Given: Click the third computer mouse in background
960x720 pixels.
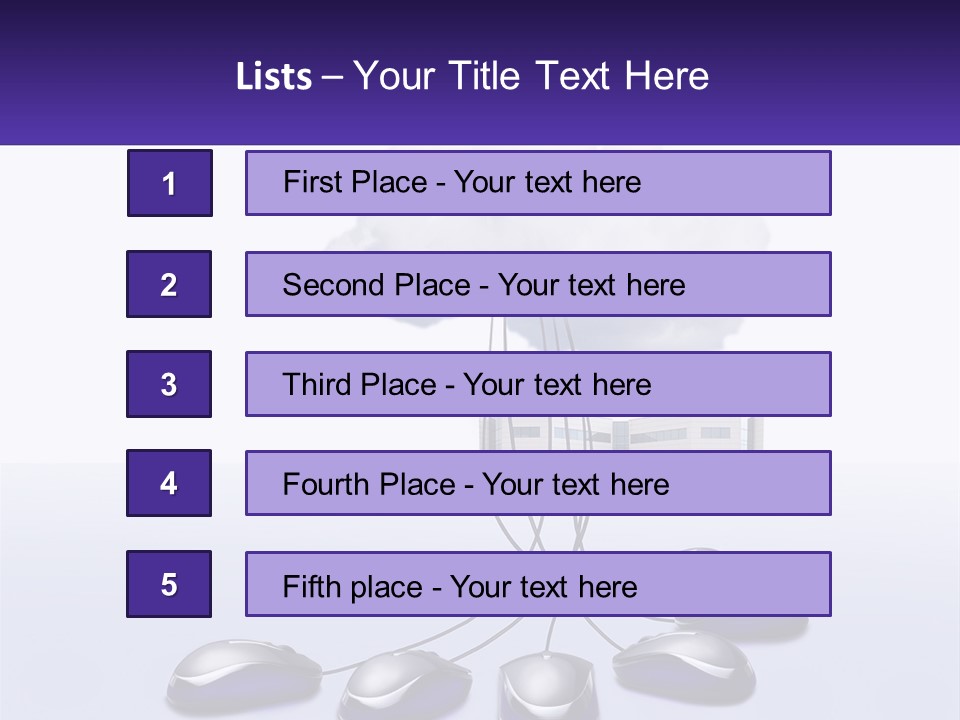Looking at the screenshot, I should [547, 686].
